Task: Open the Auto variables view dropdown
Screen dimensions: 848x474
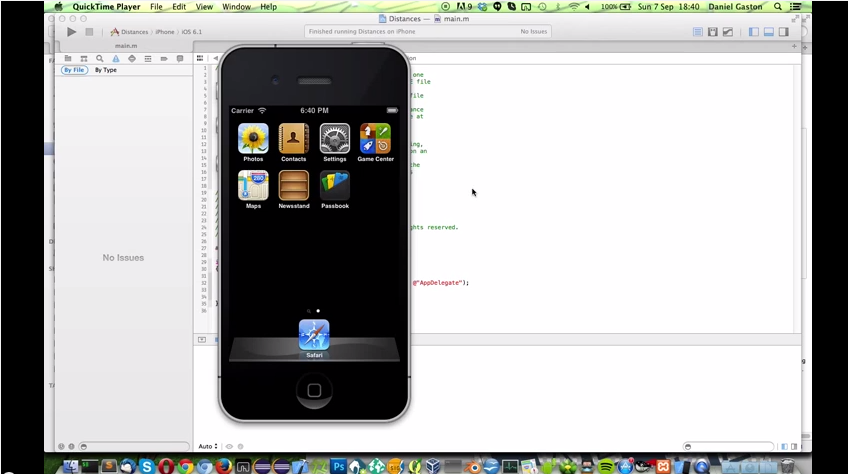Action: (208, 446)
